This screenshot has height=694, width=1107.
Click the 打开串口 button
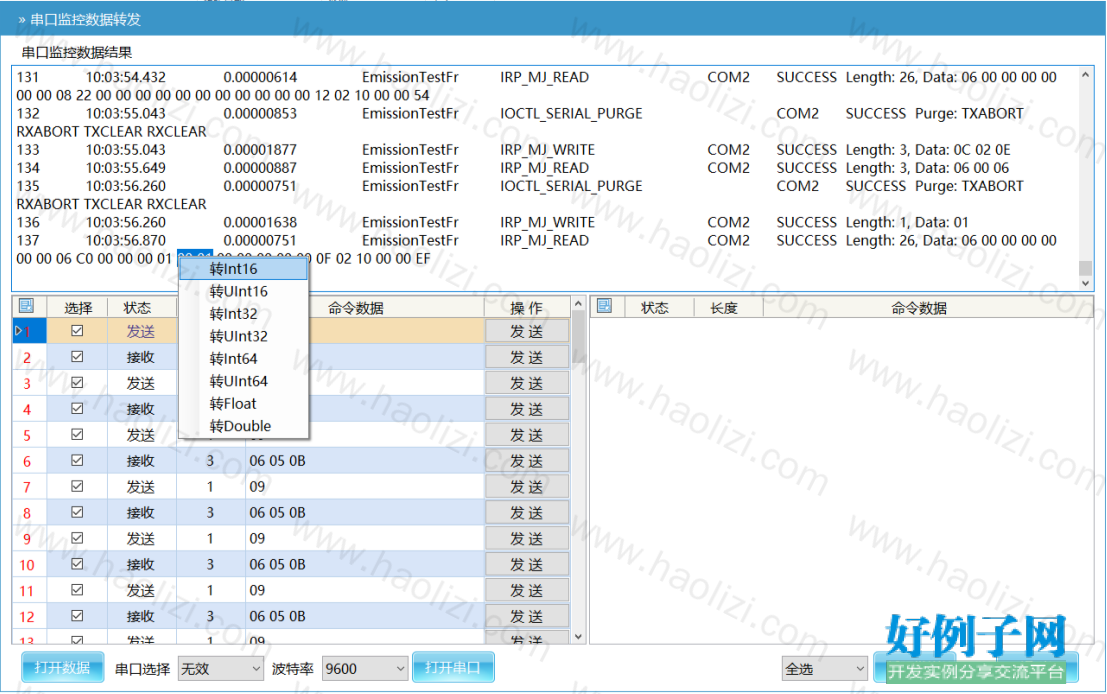(453, 667)
